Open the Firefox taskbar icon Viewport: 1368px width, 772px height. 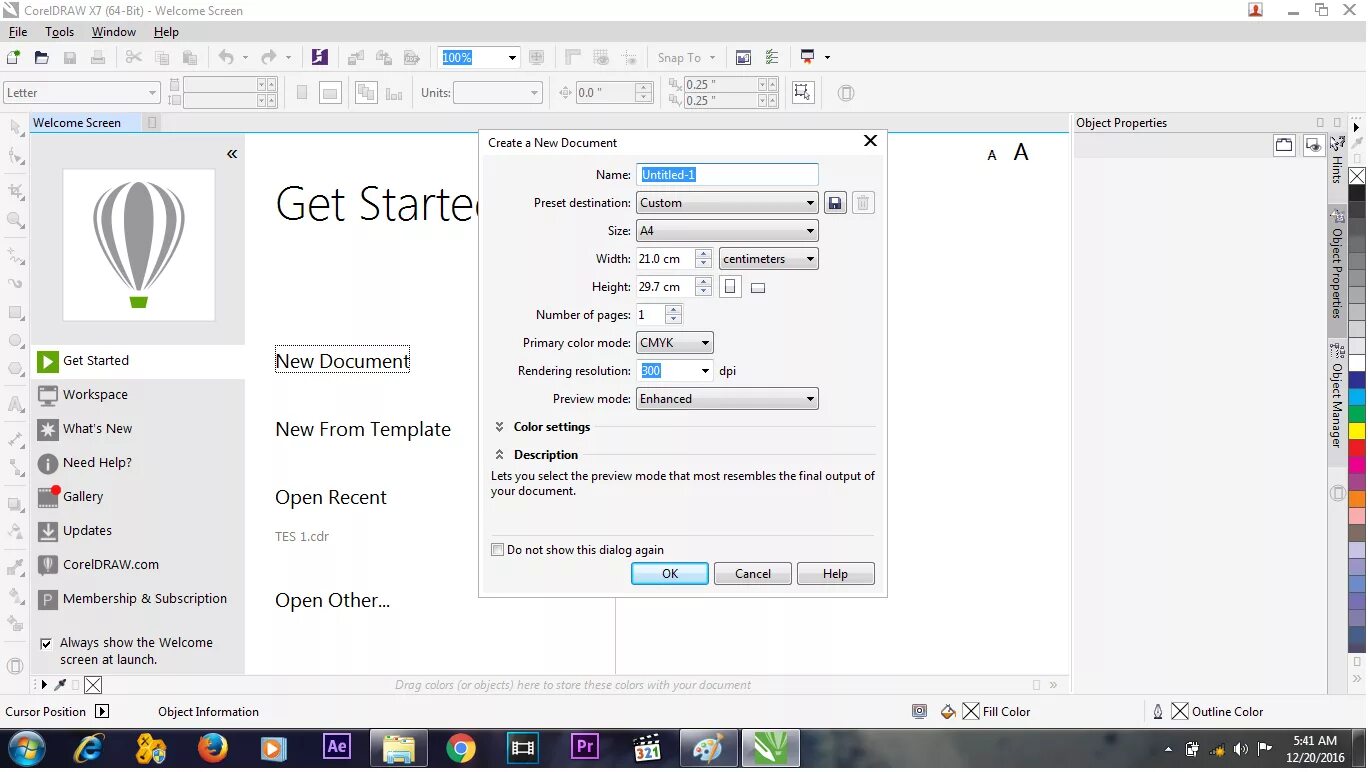point(212,747)
